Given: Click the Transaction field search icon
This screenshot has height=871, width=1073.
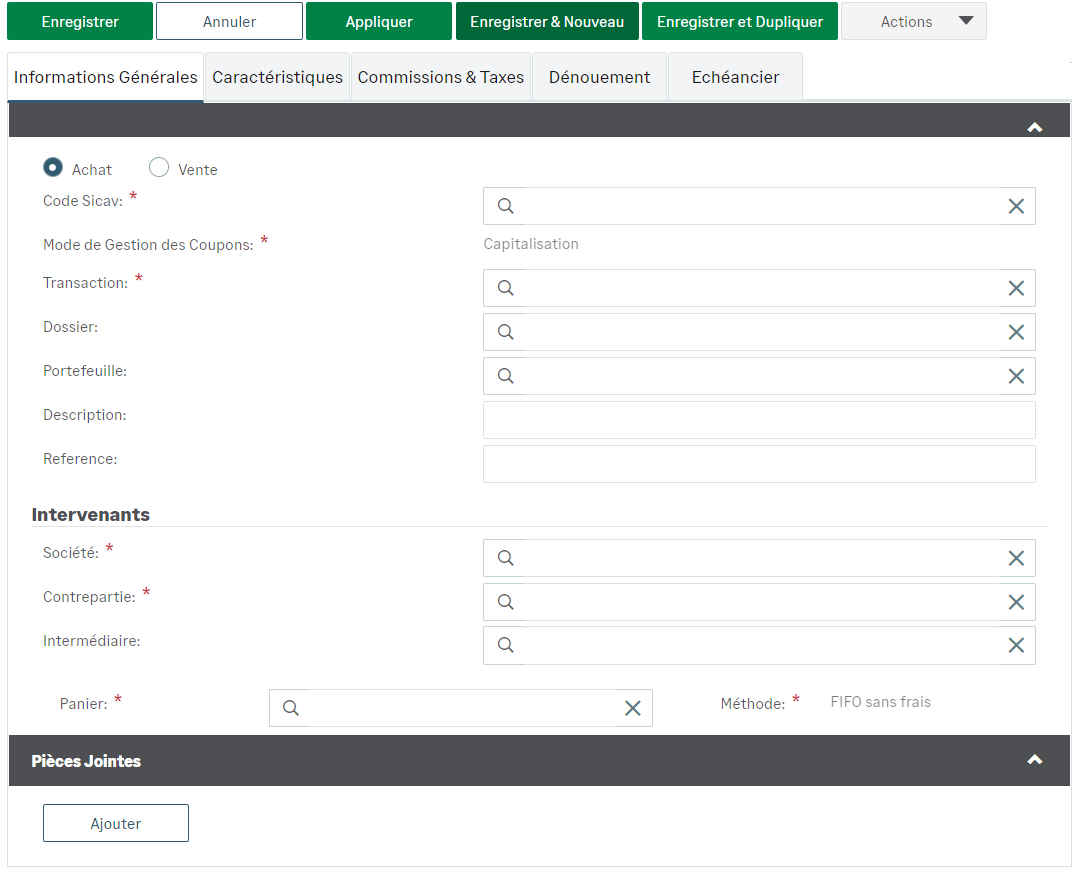Looking at the screenshot, I should tap(506, 288).
